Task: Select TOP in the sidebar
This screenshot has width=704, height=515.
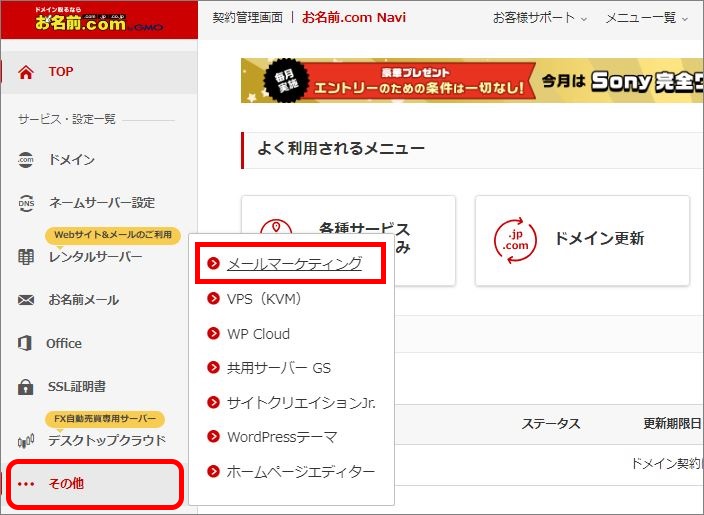Action: click(x=99, y=72)
